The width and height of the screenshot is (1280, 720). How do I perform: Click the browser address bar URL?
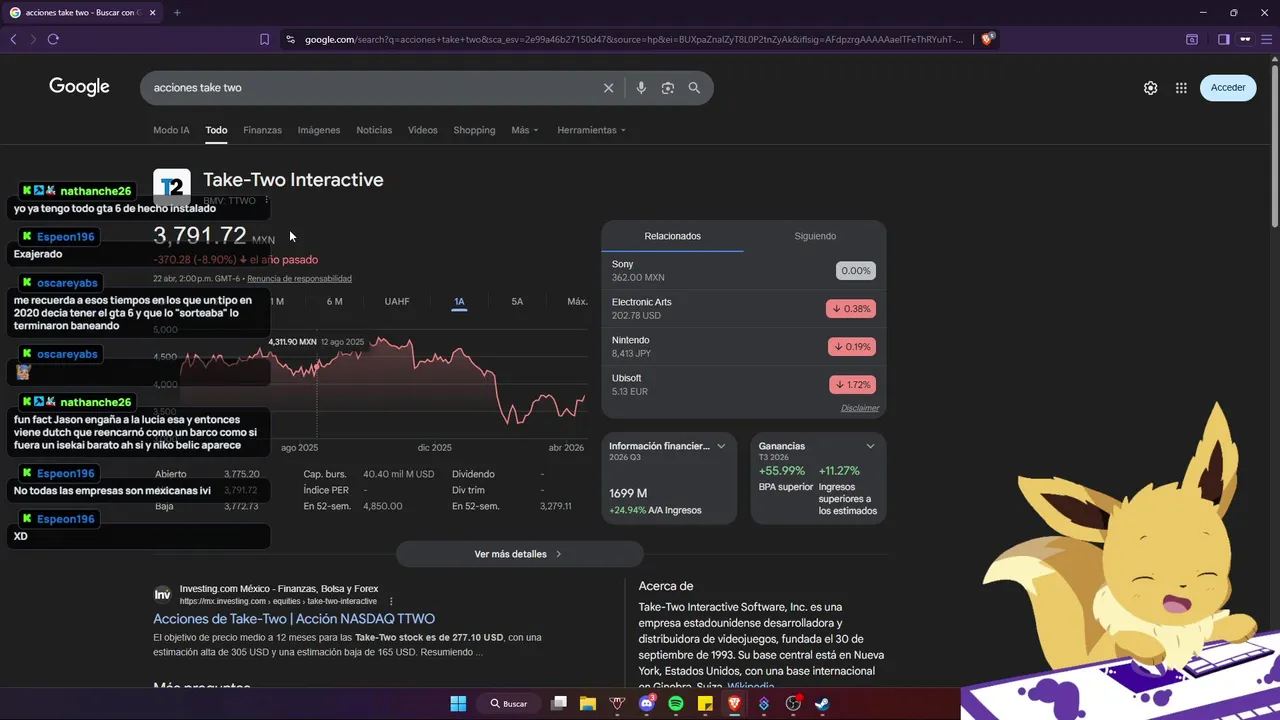point(634,39)
